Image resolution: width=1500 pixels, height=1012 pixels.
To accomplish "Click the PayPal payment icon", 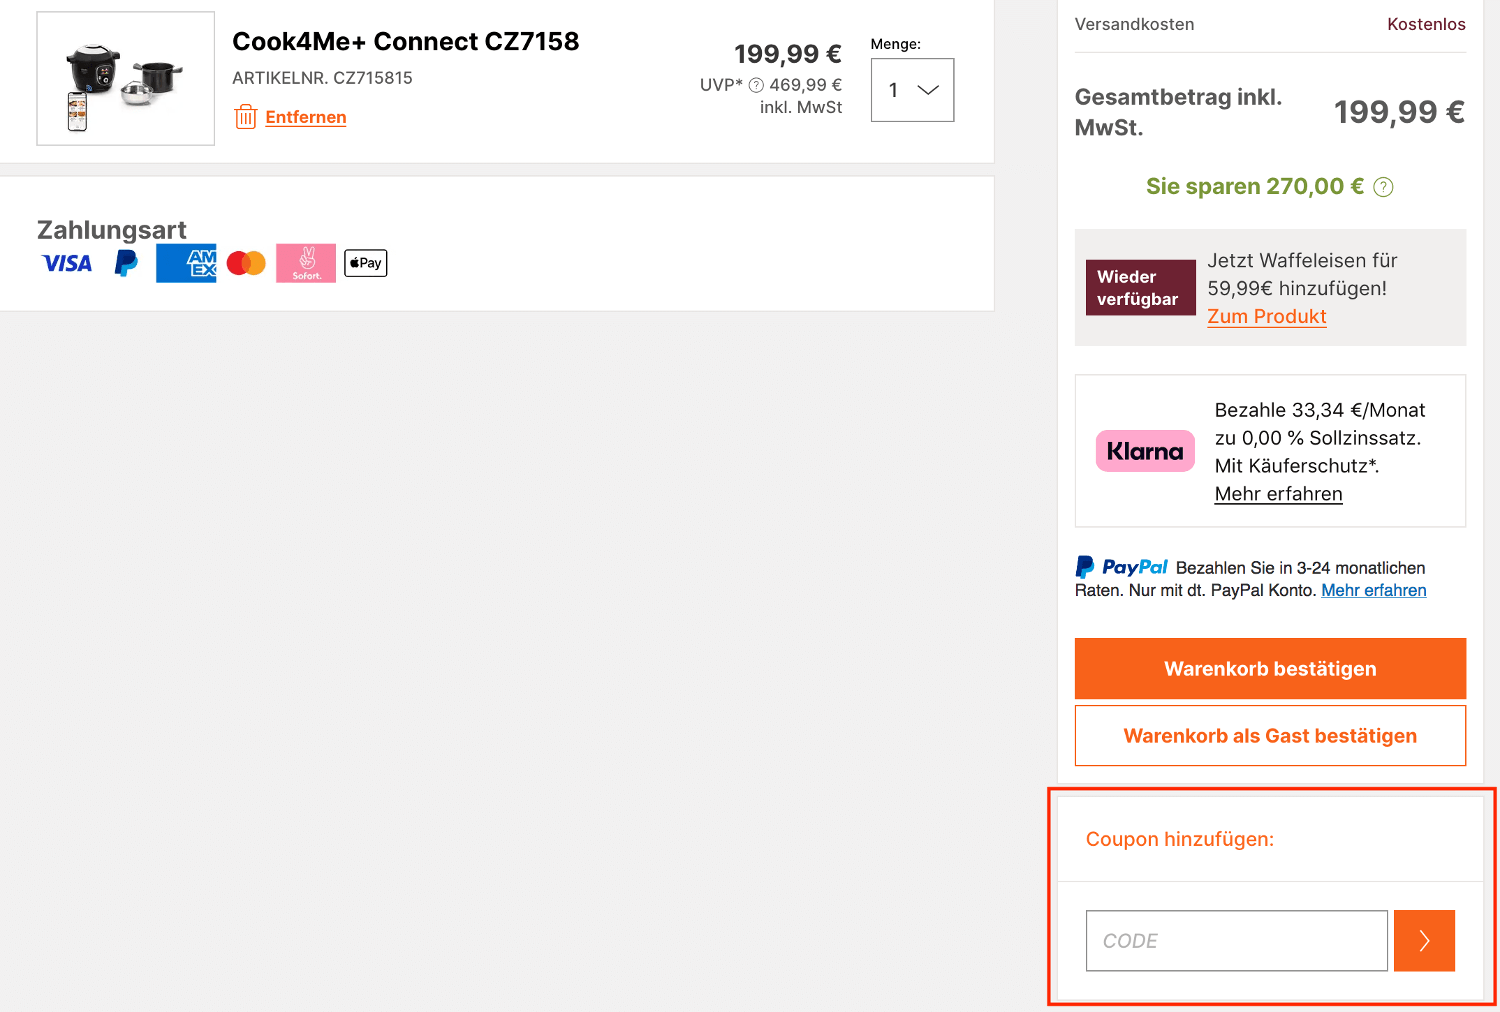I will 126,263.
